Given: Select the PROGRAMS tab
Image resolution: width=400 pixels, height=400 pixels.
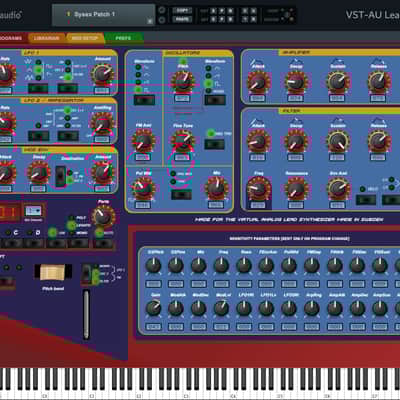Looking at the screenshot, I should point(11,38).
